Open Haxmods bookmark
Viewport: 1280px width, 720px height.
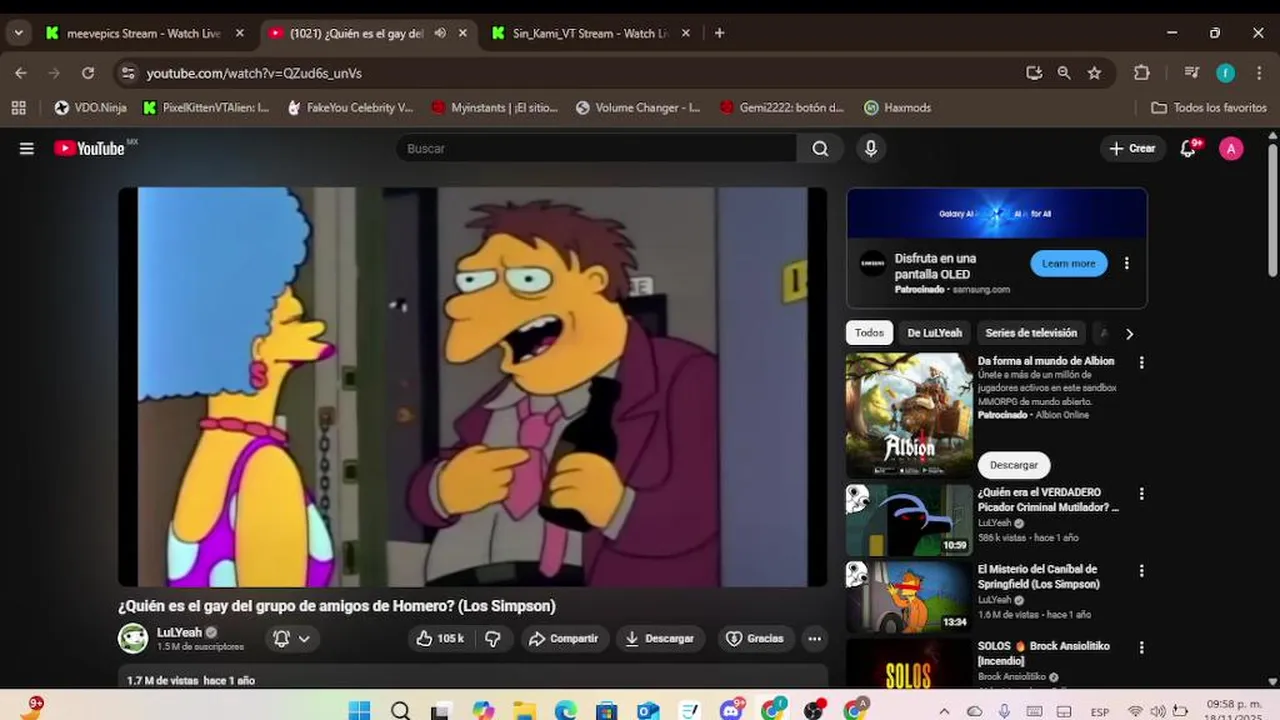[898, 107]
